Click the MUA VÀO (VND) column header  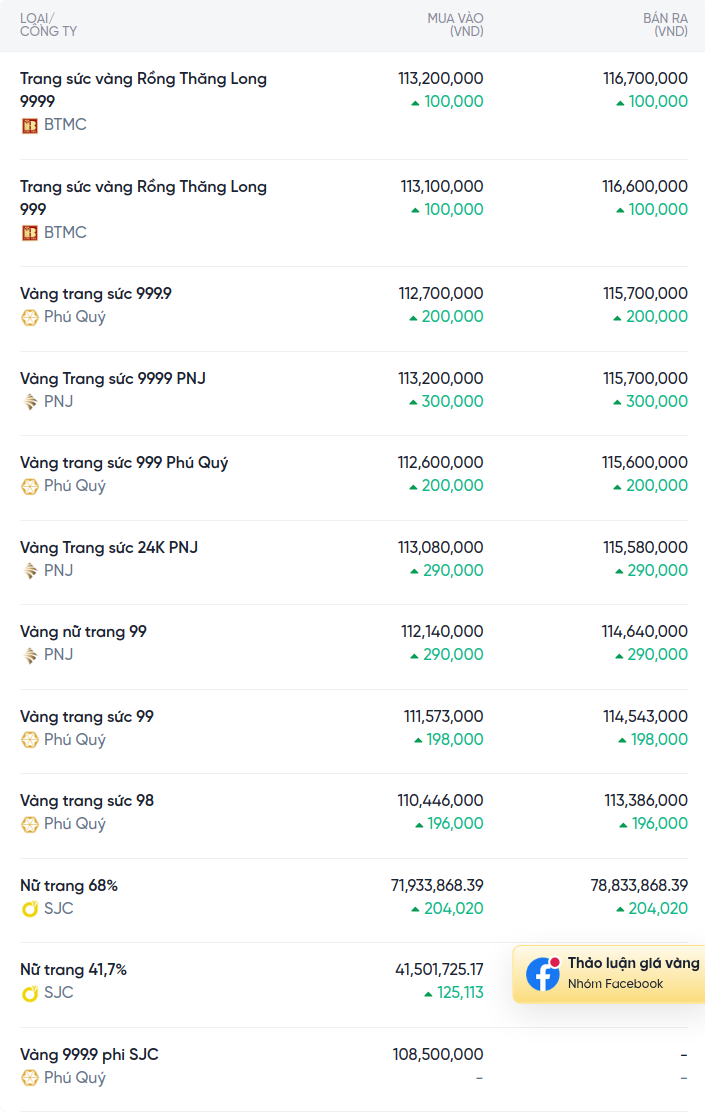point(455,25)
